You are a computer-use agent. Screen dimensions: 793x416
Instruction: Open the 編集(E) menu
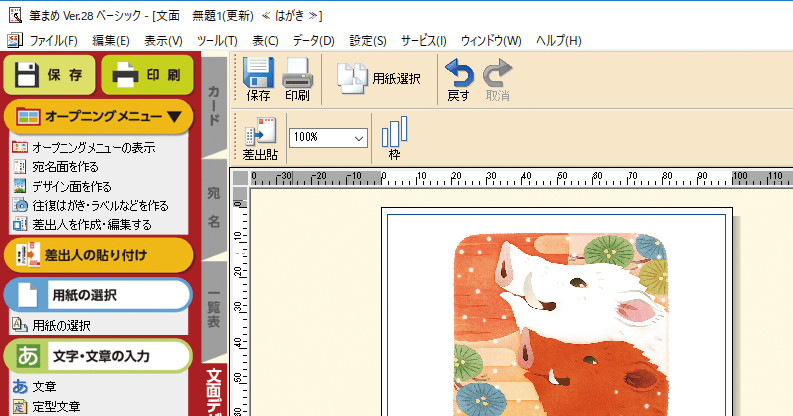pos(111,40)
